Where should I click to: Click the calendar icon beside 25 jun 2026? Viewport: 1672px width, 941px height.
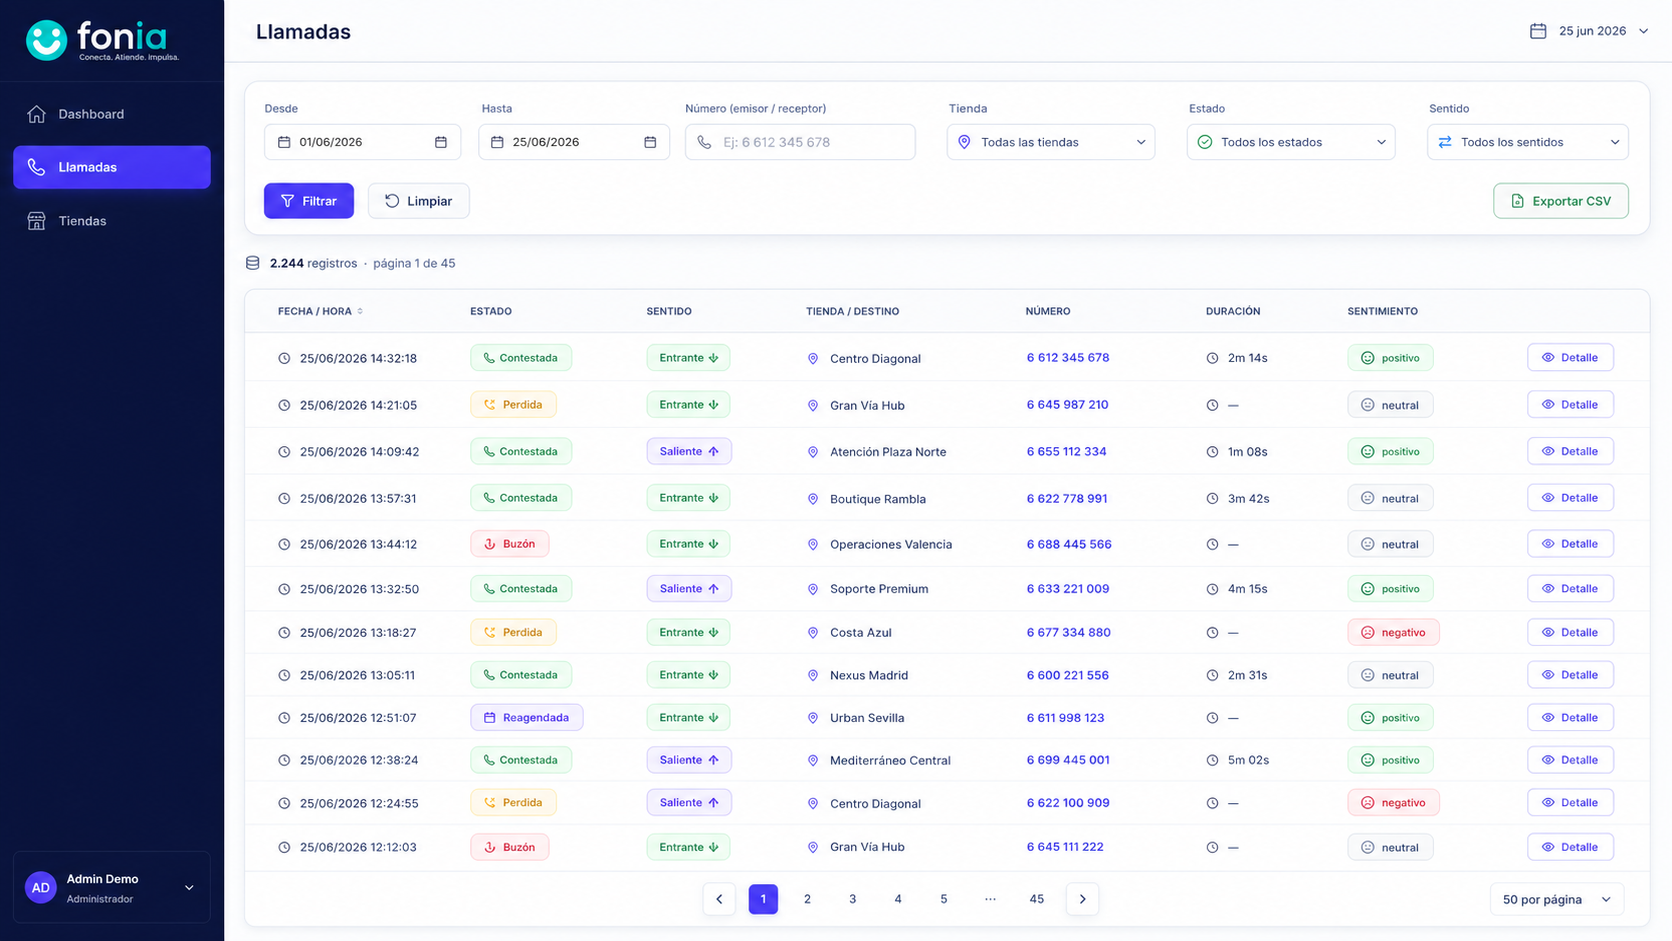click(x=1538, y=31)
